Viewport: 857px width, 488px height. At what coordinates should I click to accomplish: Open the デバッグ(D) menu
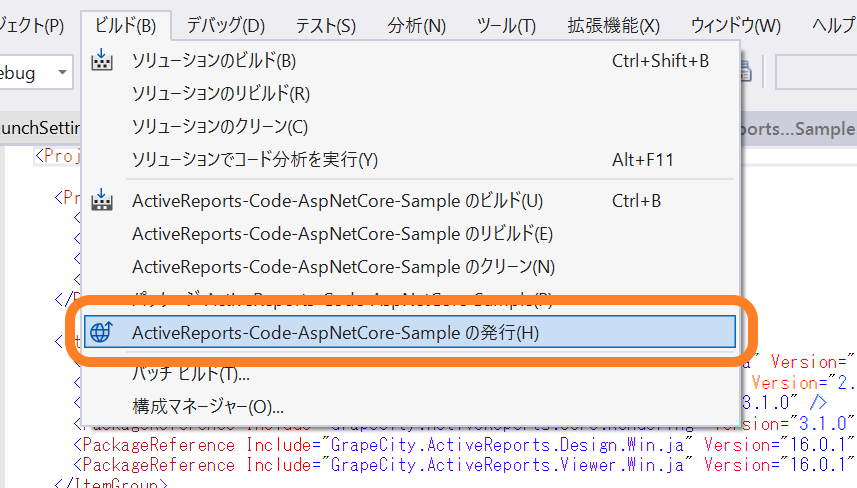226,25
